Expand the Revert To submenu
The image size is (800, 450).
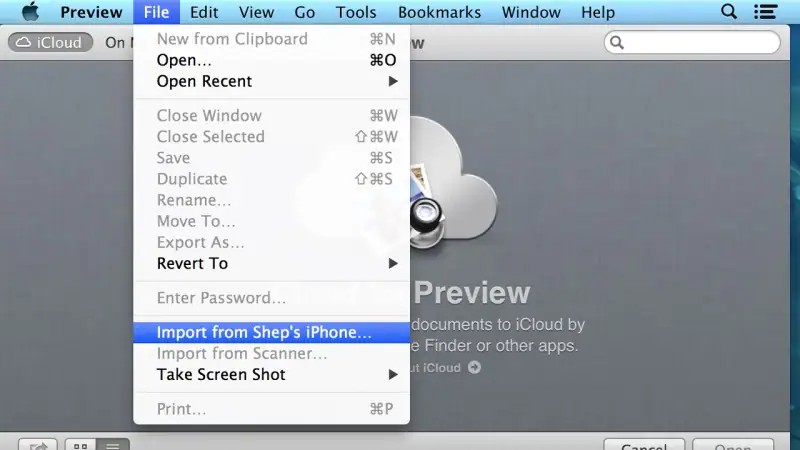[271, 263]
